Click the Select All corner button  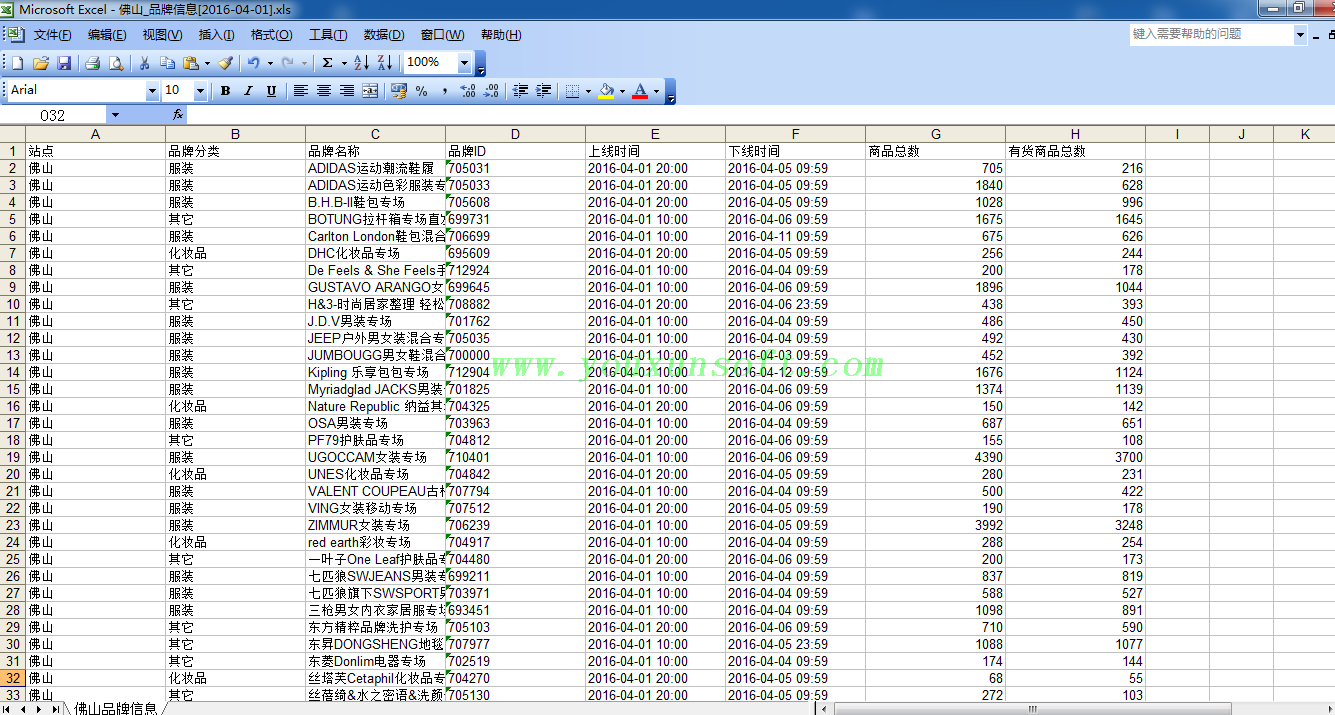tap(13, 134)
